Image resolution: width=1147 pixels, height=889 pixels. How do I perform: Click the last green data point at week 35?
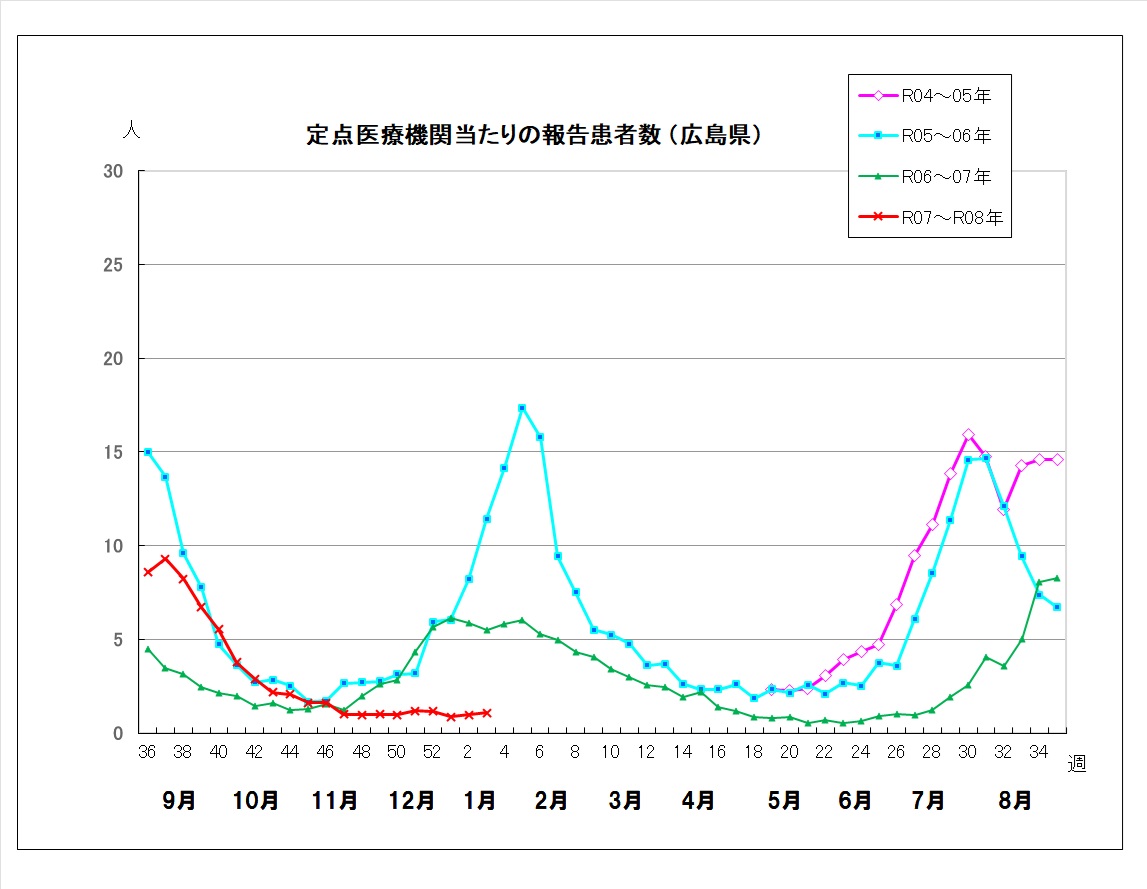[x=1057, y=578]
